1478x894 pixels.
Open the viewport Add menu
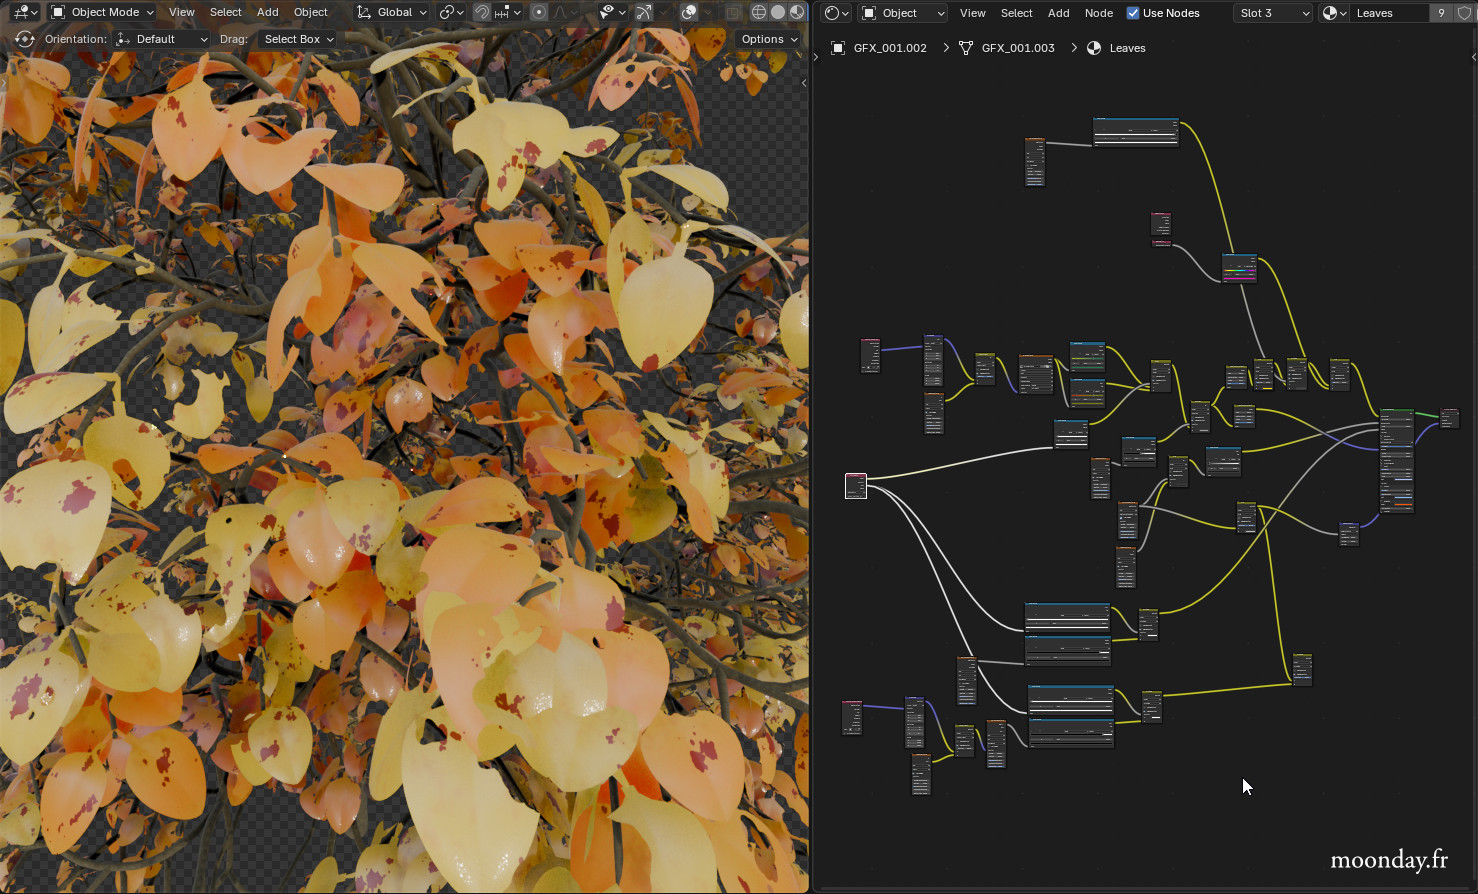click(267, 12)
